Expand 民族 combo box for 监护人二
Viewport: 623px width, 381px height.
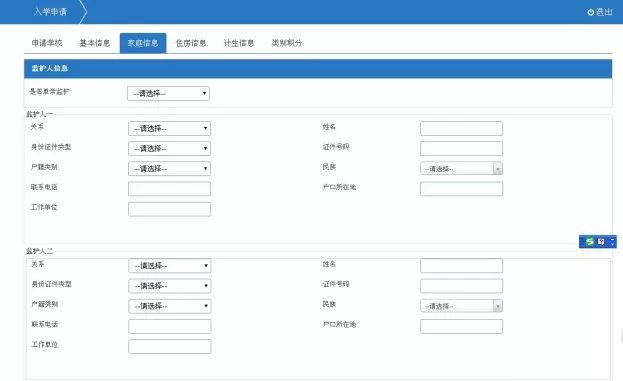[461, 306]
